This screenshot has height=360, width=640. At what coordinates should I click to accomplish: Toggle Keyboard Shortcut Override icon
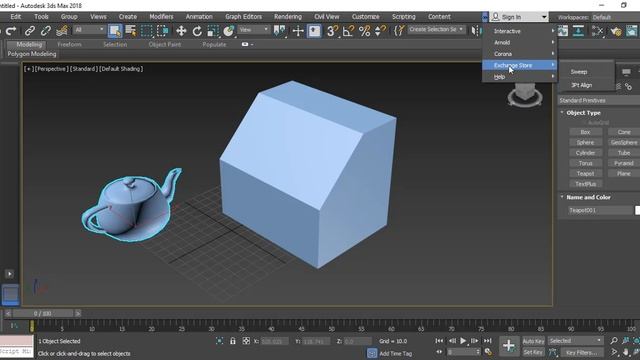pyautogui.click(x=314, y=31)
